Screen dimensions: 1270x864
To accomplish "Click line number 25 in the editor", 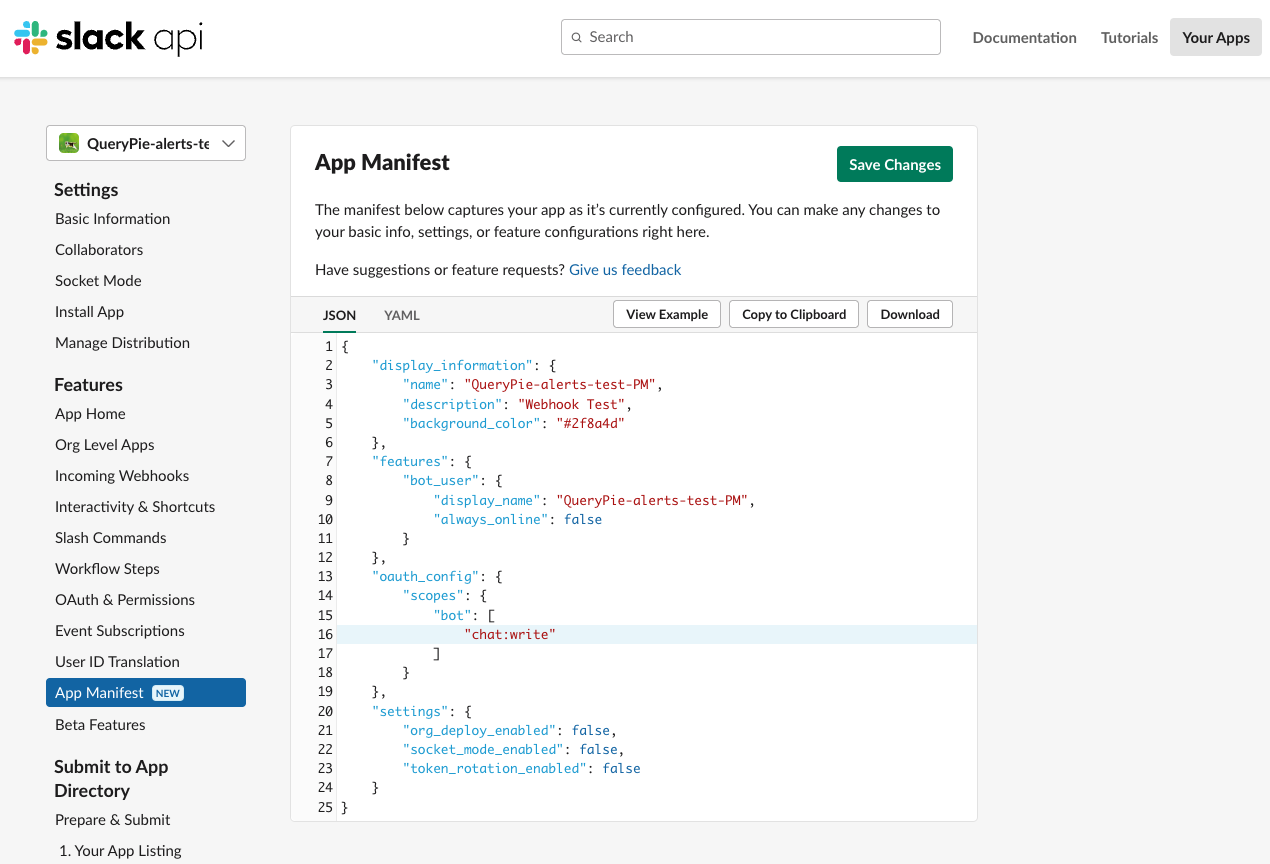I will tap(324, 808).
